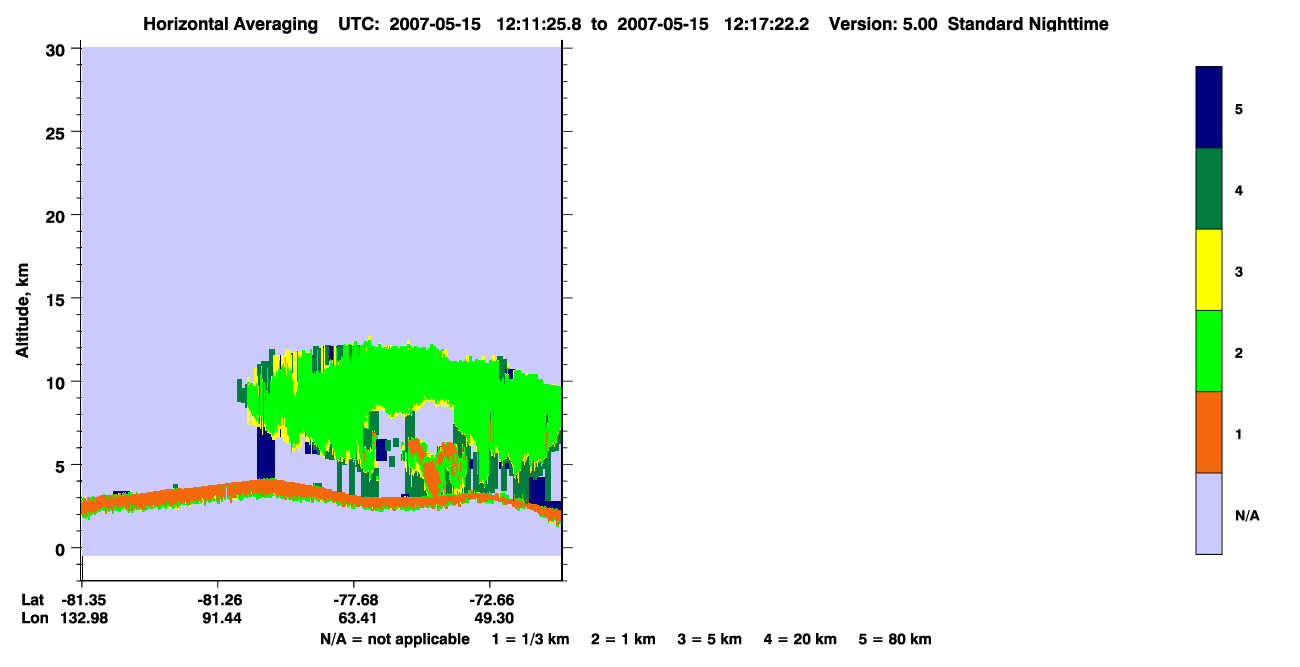
Task: Click the orange colorbar segment labeled 1
Action: (x=1208, y=432)
